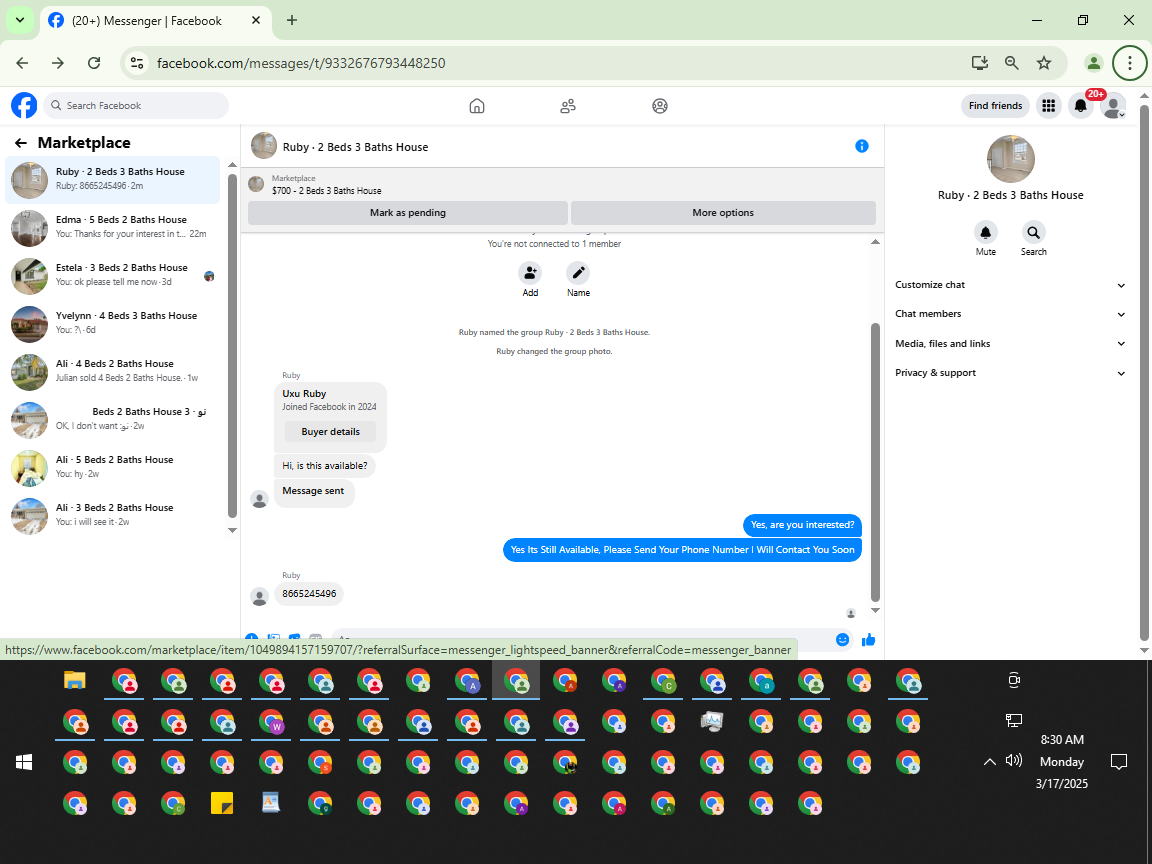The width and height of the screenshot is (1152, 864).
Task: Click the Name edit pencil icon
Action: pos(578,273)
